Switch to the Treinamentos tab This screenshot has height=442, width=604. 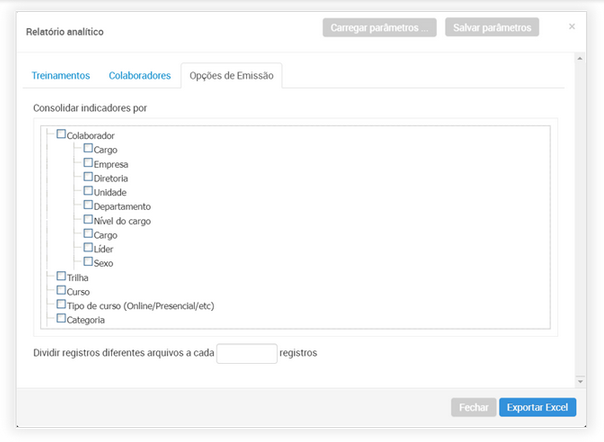60,76
